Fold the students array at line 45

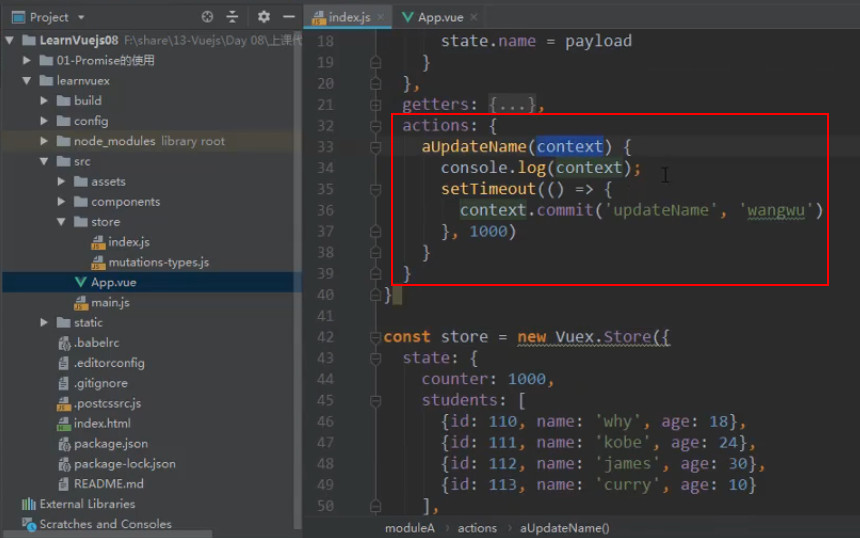(x=376, y=400)
